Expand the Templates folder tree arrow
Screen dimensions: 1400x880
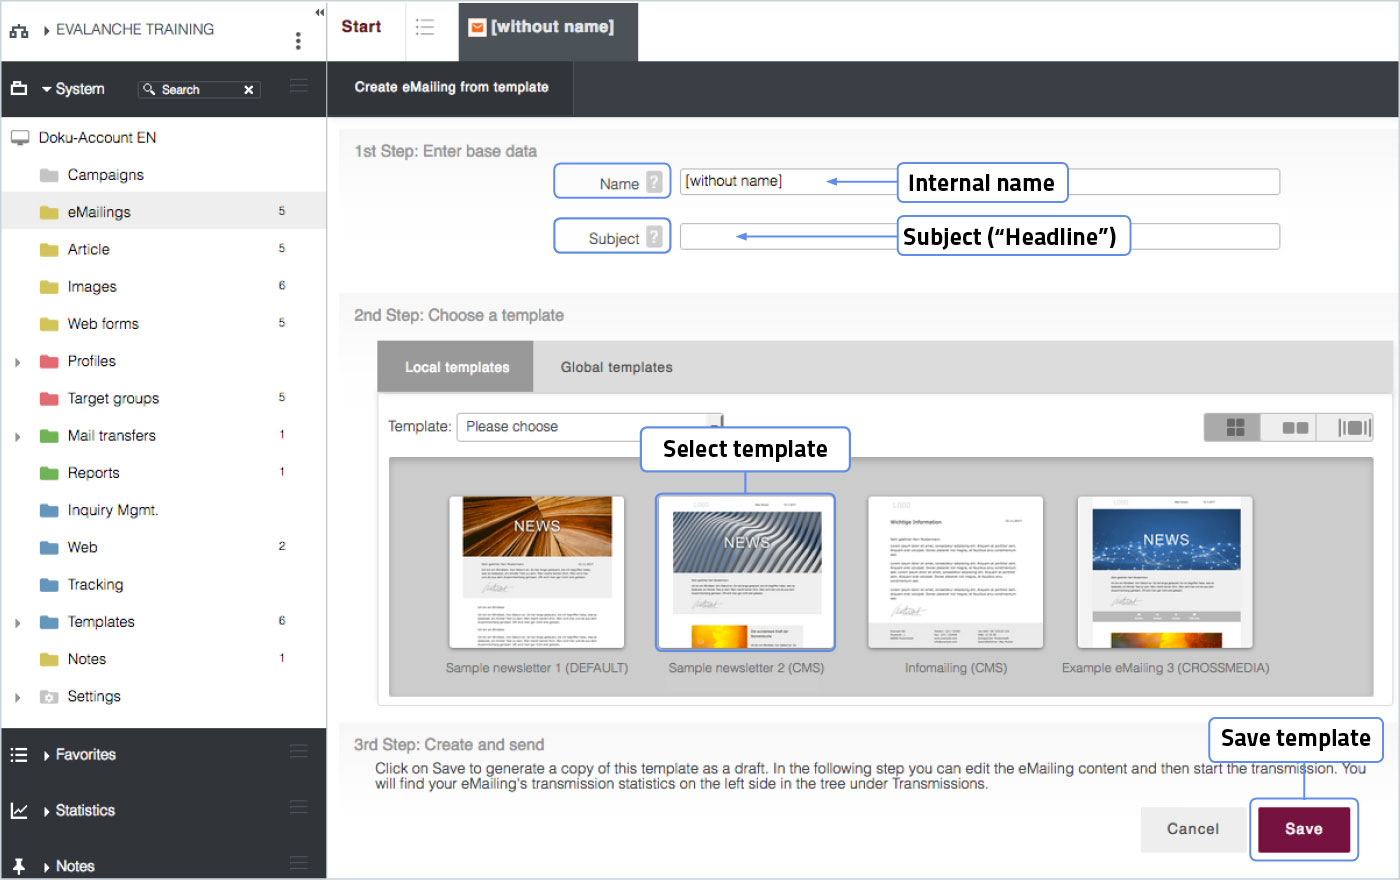[17, 623]
